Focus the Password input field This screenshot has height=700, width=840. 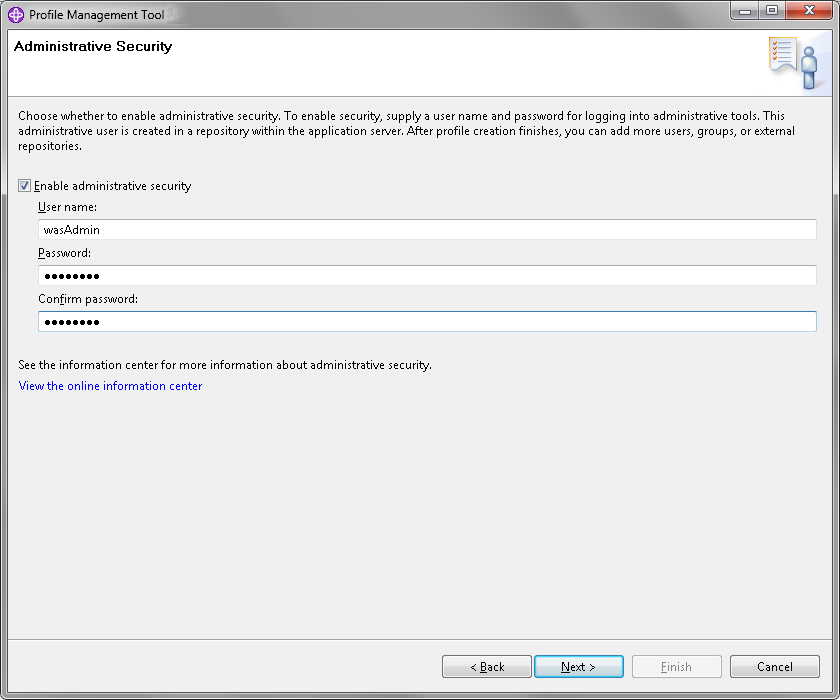pos(427,276)
